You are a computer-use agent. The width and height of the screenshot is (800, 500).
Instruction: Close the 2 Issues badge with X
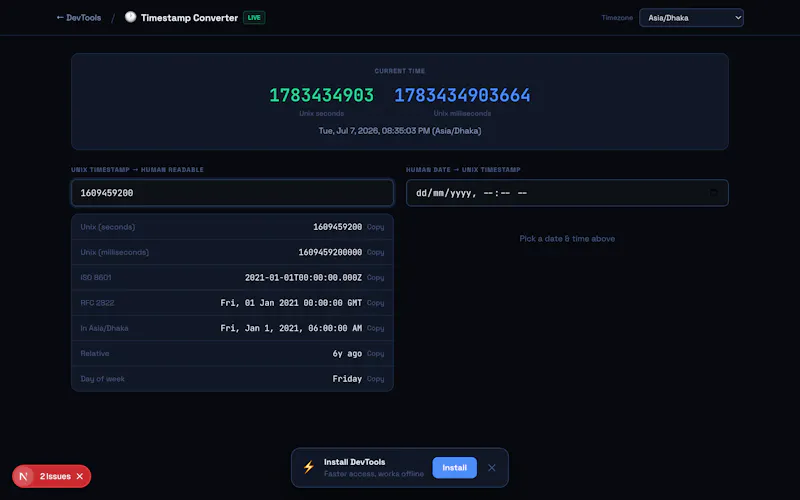80,477
